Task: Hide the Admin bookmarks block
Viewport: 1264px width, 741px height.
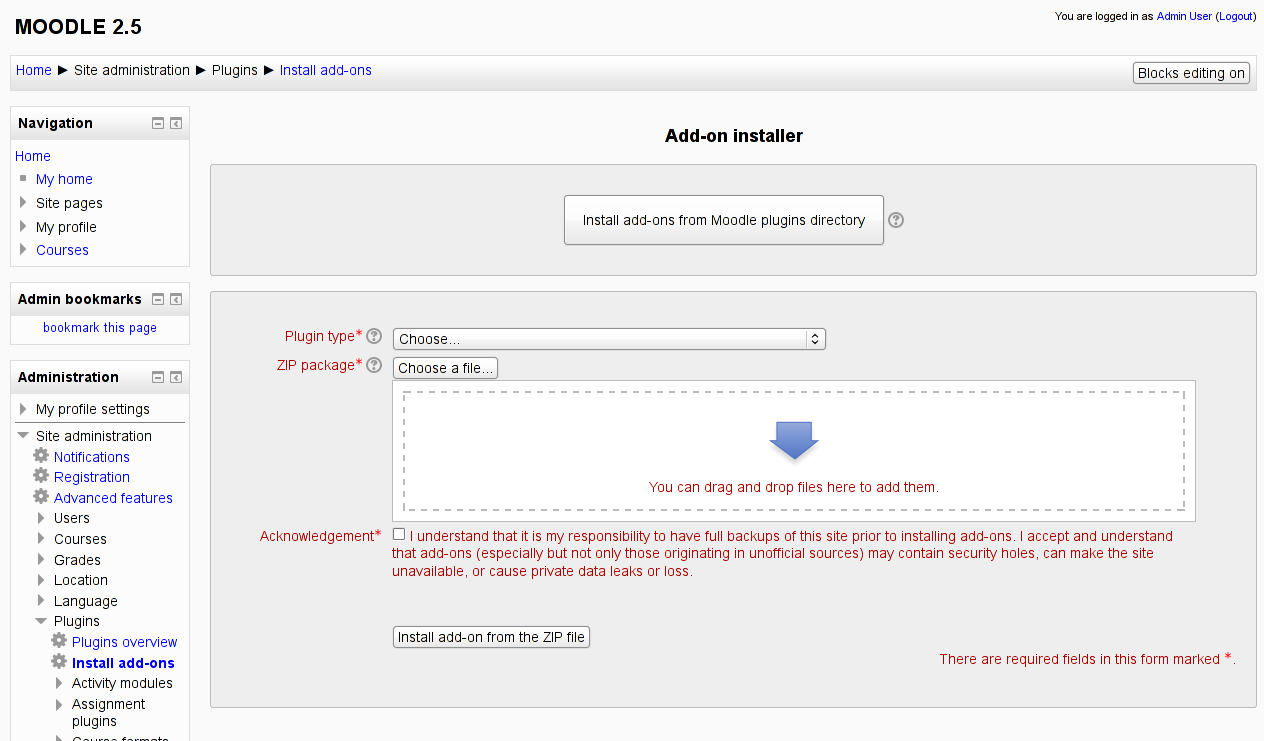Action: (x=158, y=299)
